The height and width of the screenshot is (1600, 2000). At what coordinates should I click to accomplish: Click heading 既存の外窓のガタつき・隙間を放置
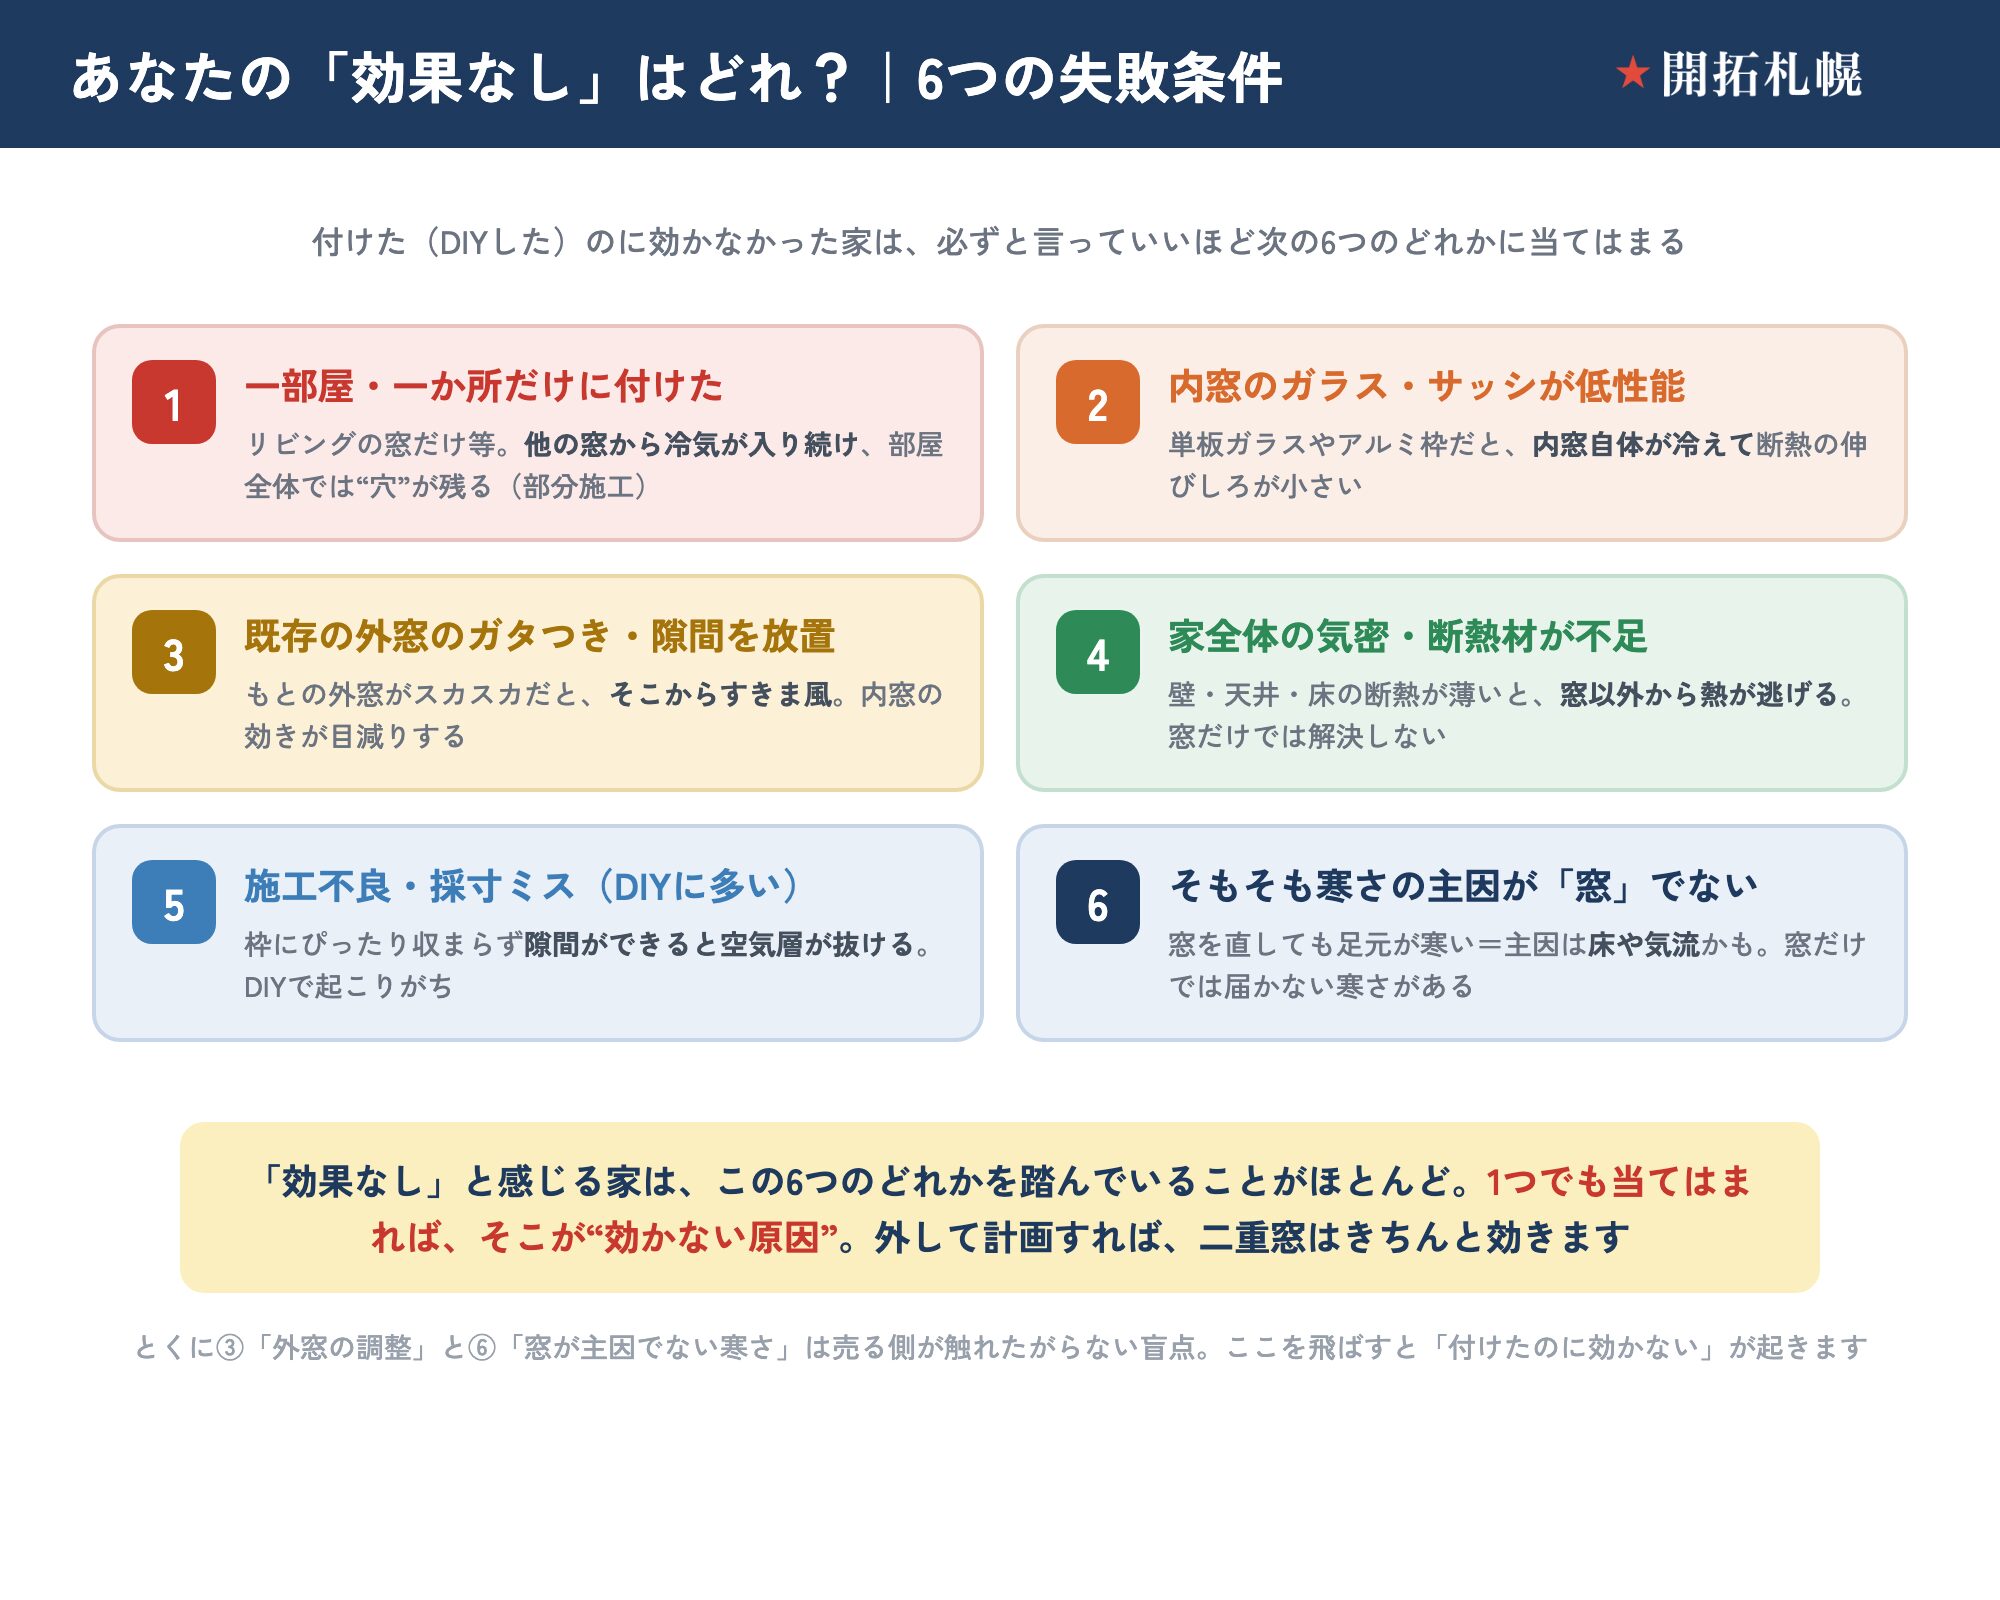point(540,636)
